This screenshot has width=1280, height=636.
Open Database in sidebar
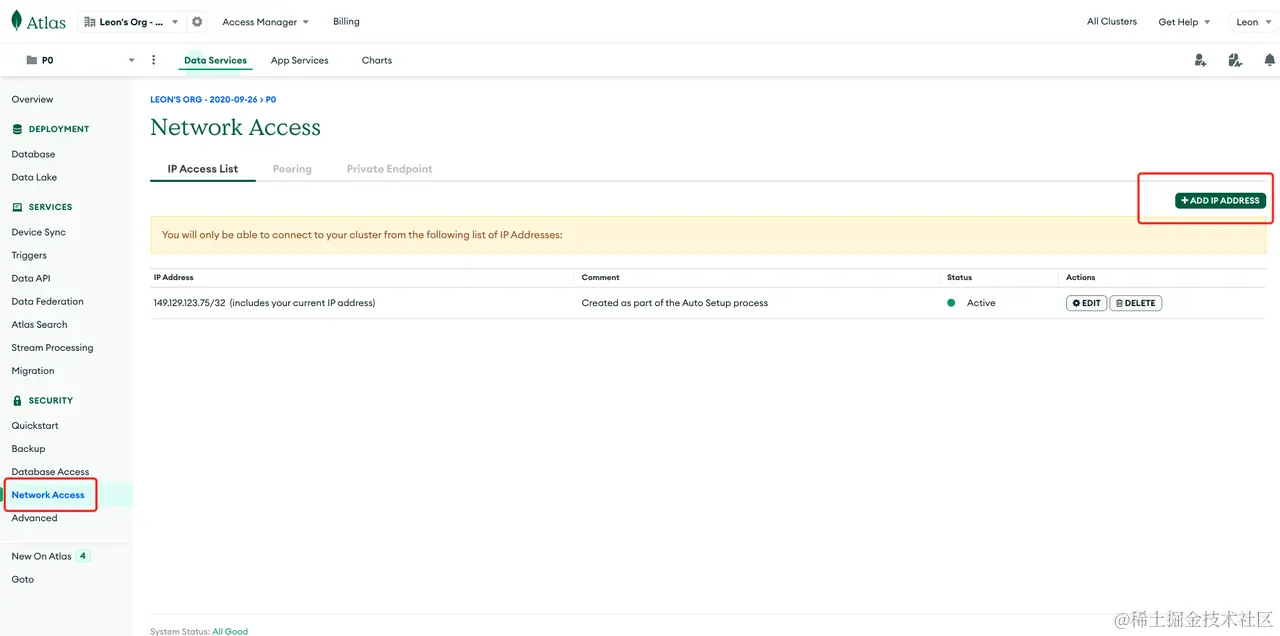click(33, 154)
